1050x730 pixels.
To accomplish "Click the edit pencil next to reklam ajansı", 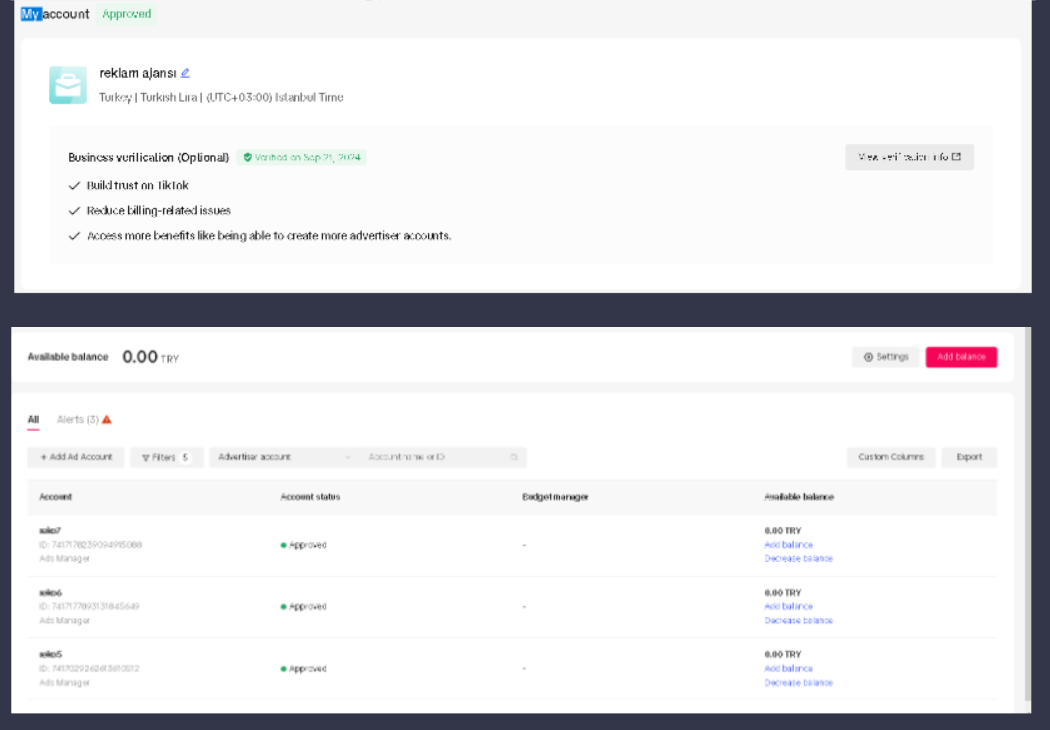I will [x=185, y=73].
